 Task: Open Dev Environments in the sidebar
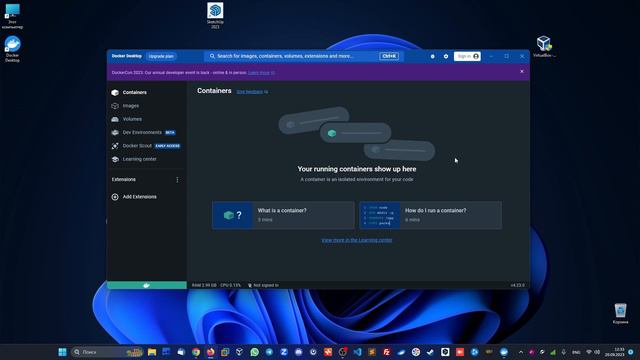(142, 133)
